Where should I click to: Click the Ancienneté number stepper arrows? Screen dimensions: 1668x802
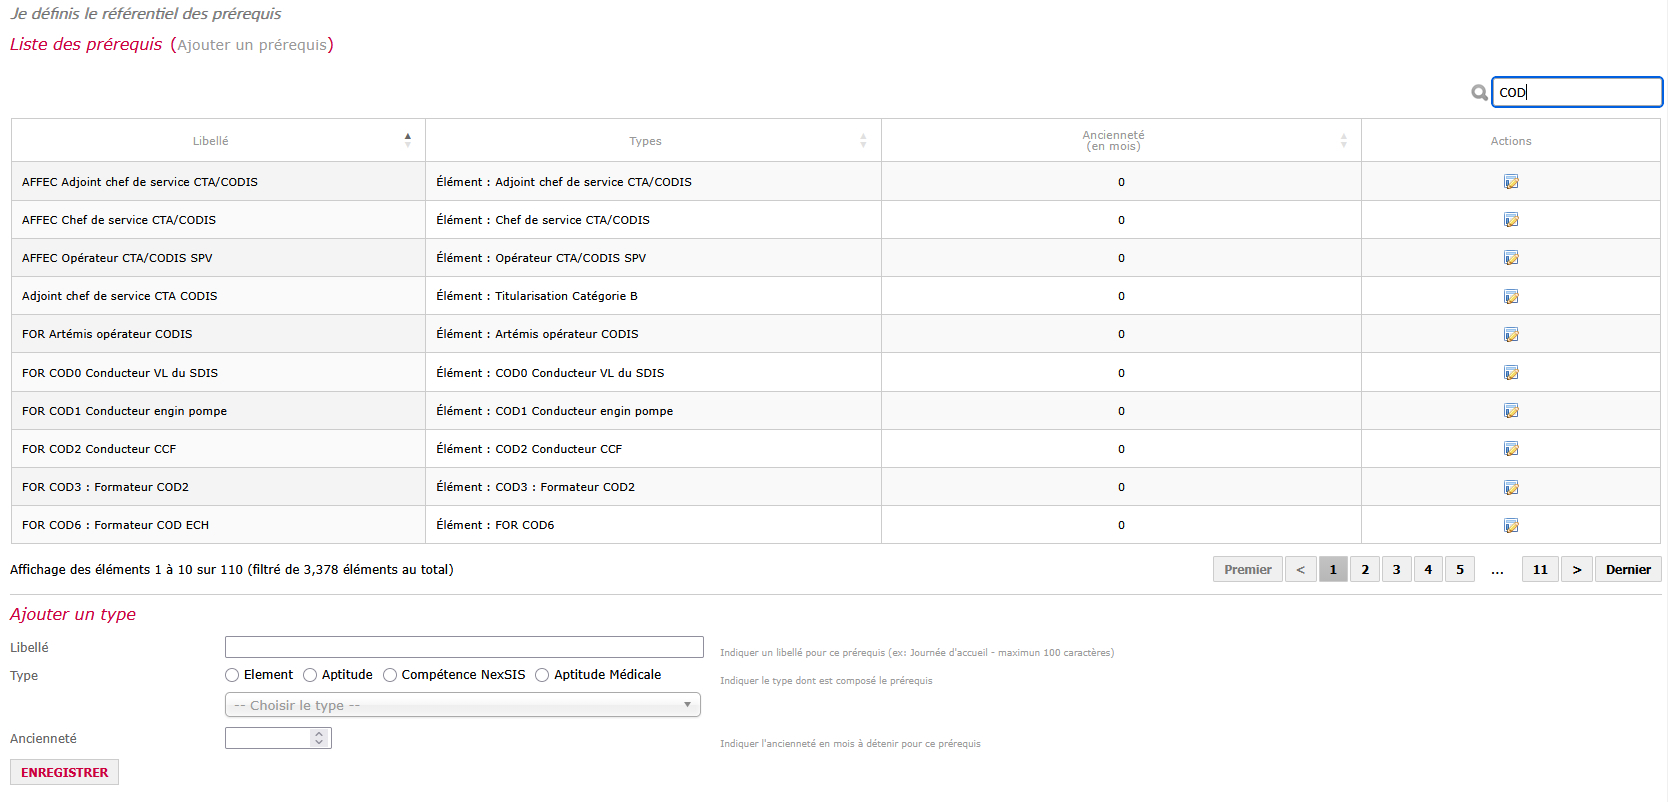tap(319, 738)
